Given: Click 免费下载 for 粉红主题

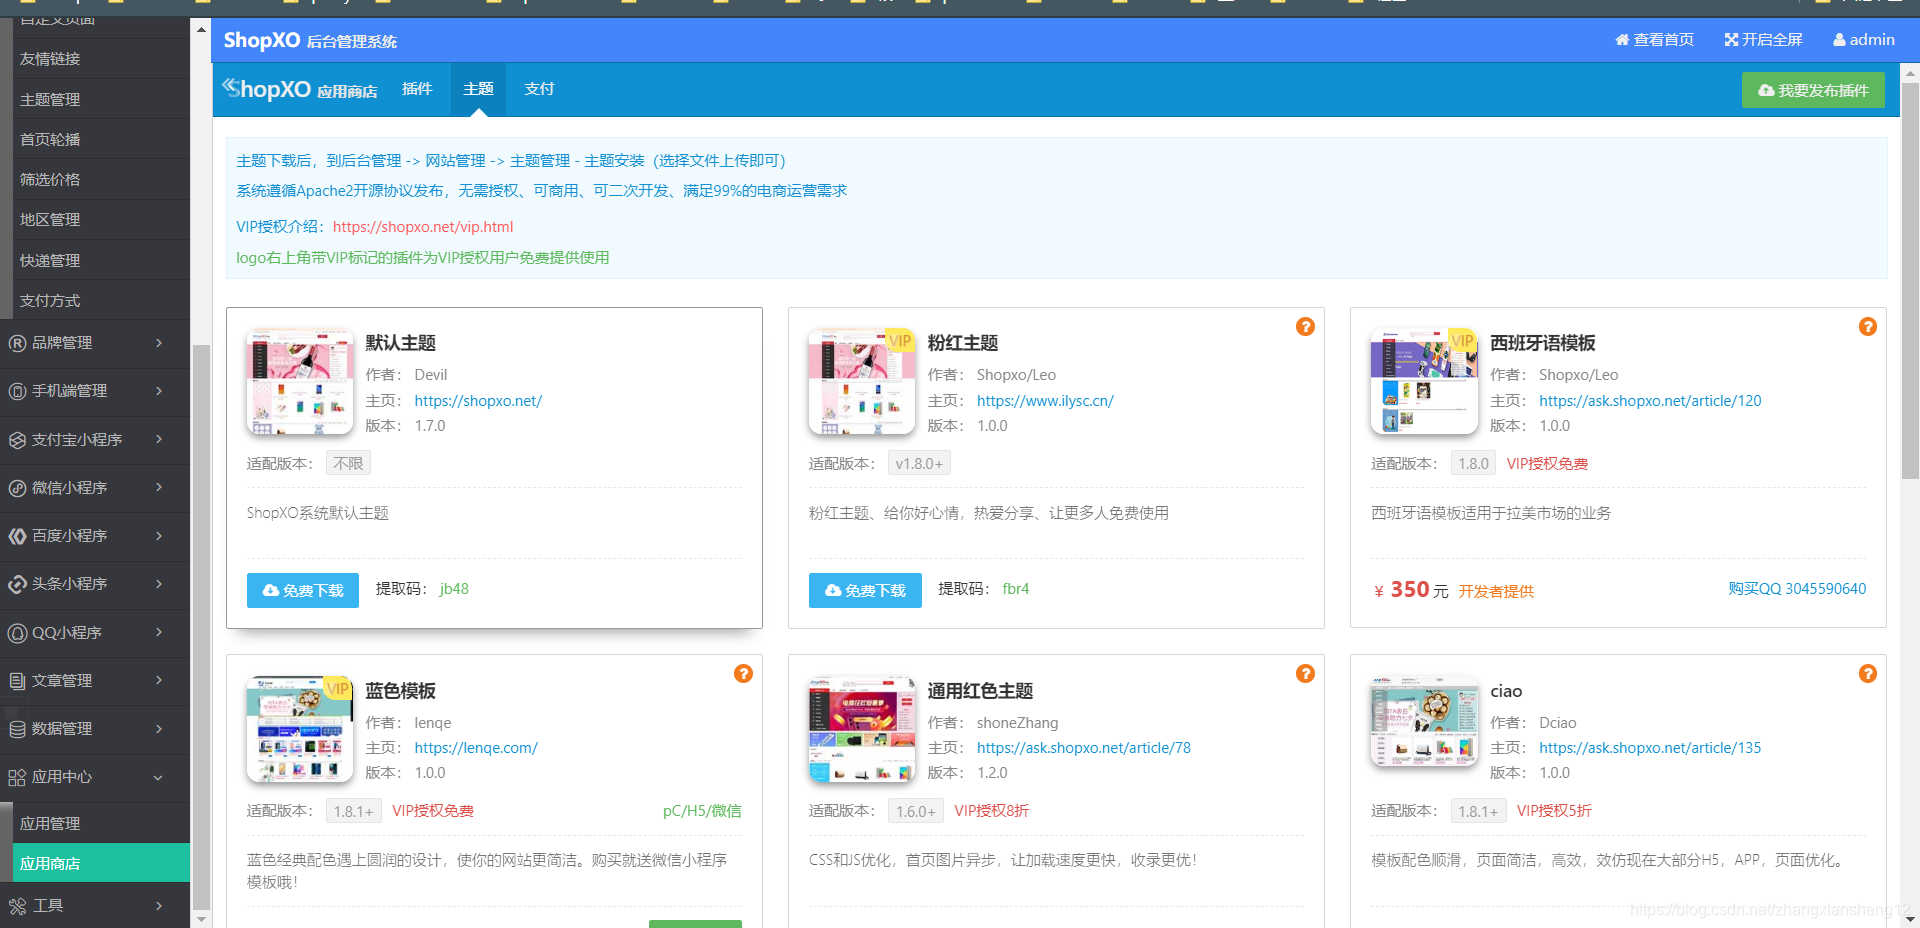Looking at the screenshot, I should (865, 591).
